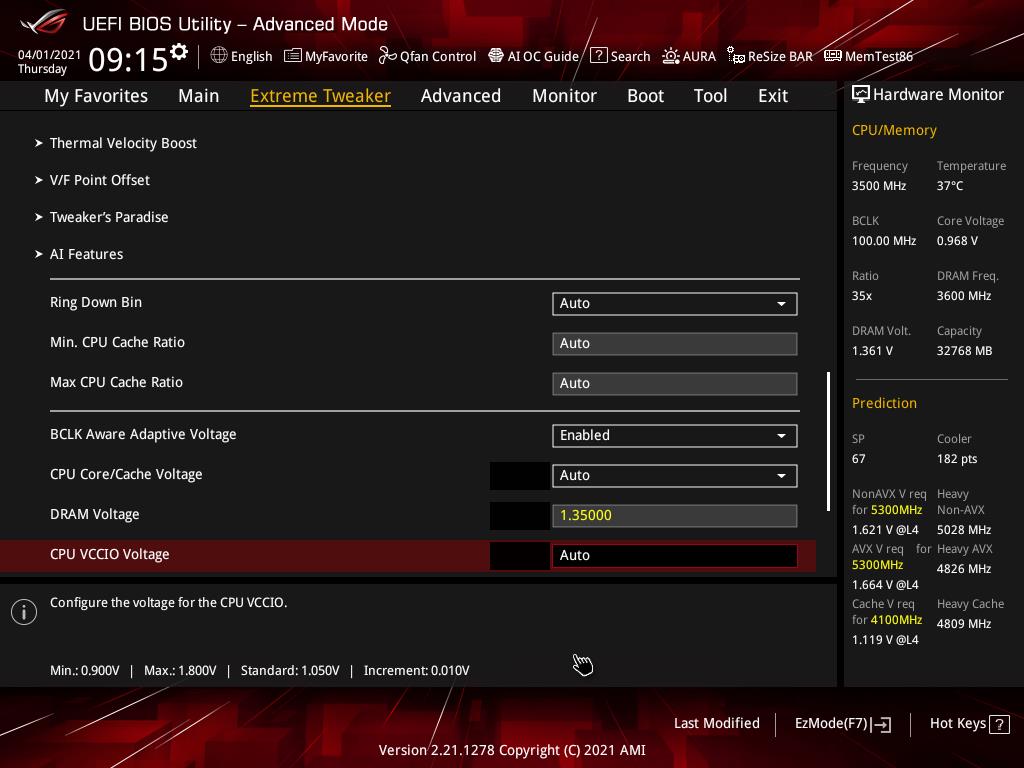Launch Qfan Control fan icon
Image resolution: width=1024 pixels, height=768 pixels.
point(388,56)
